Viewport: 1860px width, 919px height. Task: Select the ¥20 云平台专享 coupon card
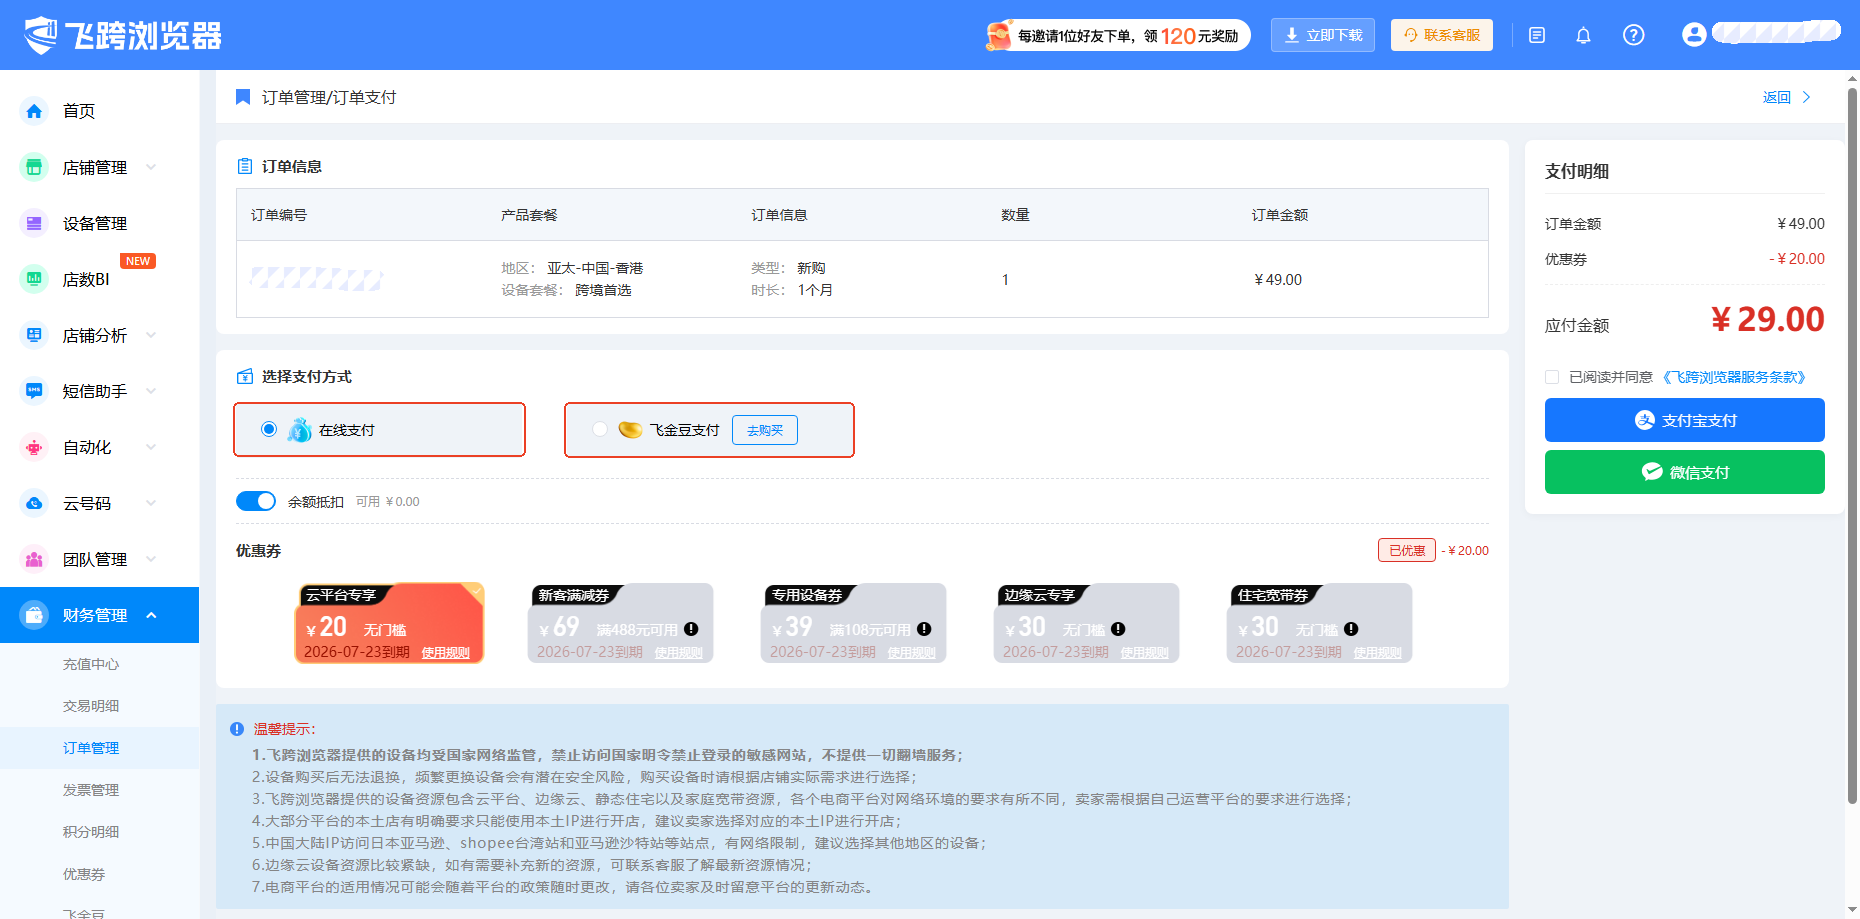click(389, 623)
